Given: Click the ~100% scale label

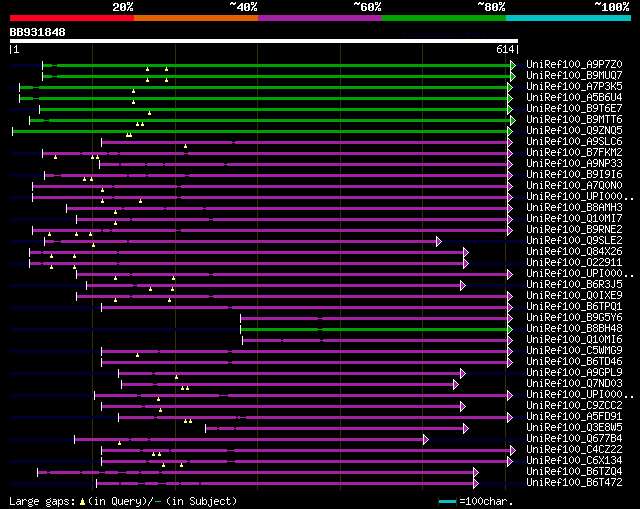Looking at the screenshot, I should pyautogui.click(x=612, y=7).
